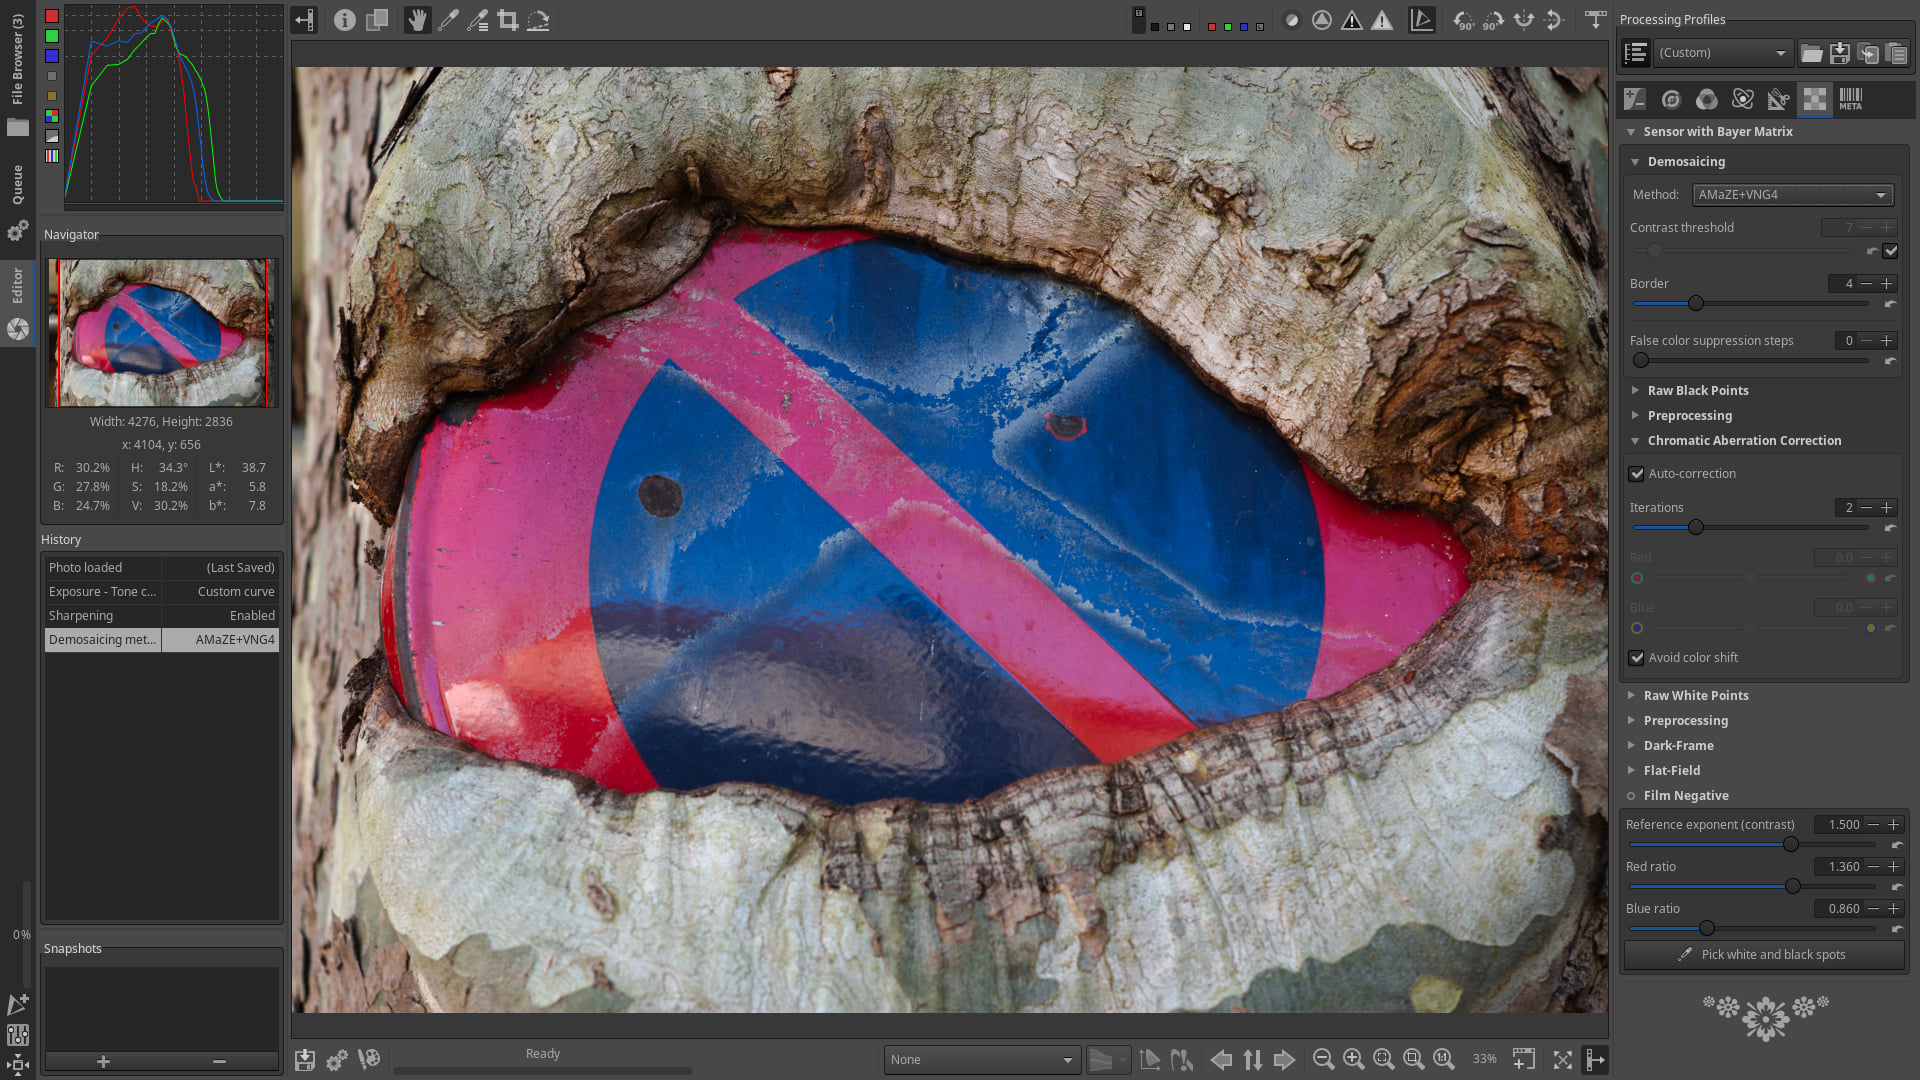Activate the Crop tool

pyautogui.click(x=509, y=19)
